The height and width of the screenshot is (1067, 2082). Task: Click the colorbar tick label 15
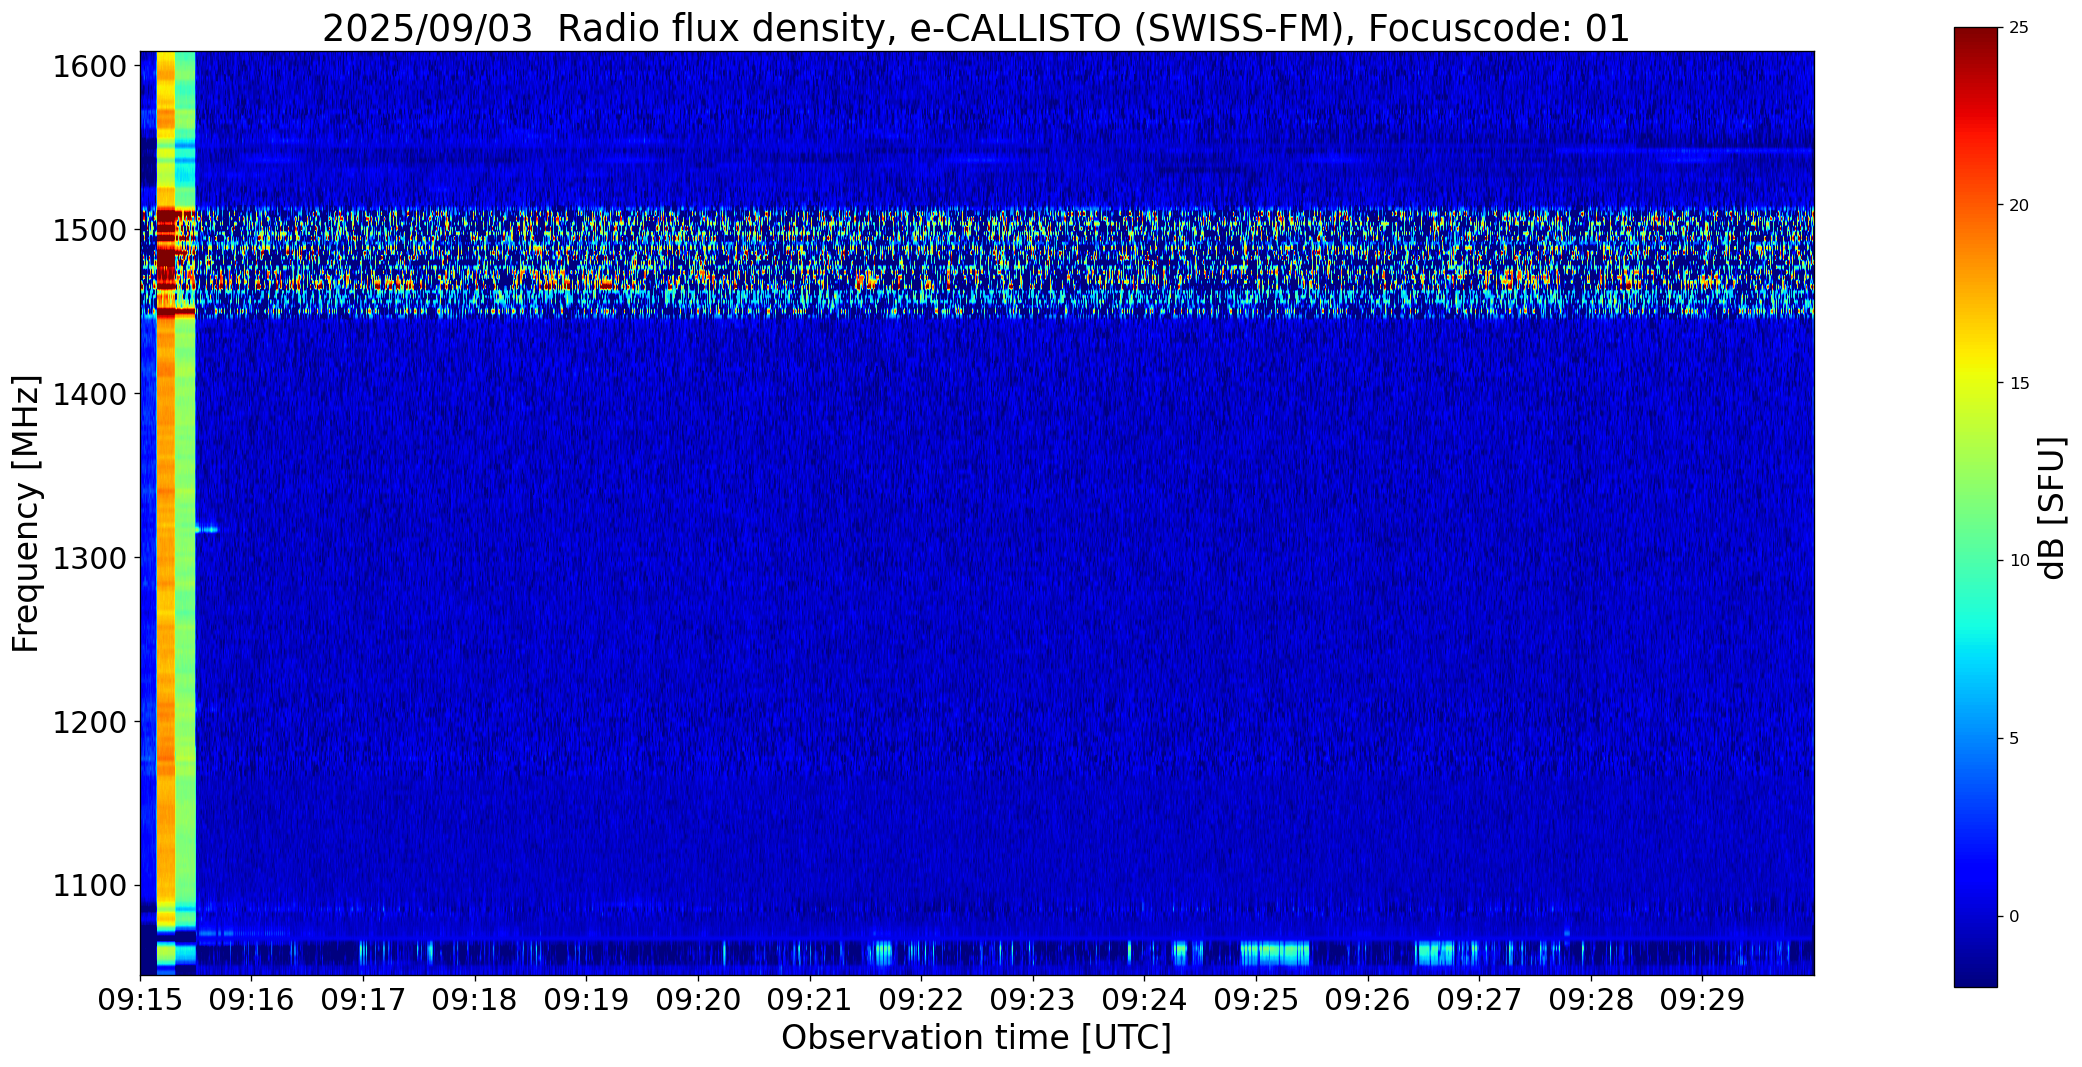pyautogui.click(x=2019, y=384)
